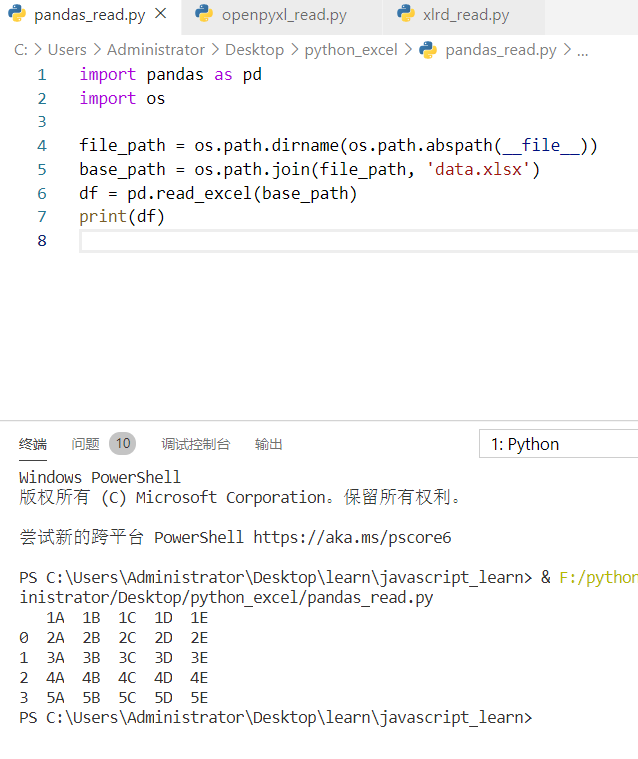
Task: Click the Administrator breadcrumb segment
Action: (x=156, y=50)
